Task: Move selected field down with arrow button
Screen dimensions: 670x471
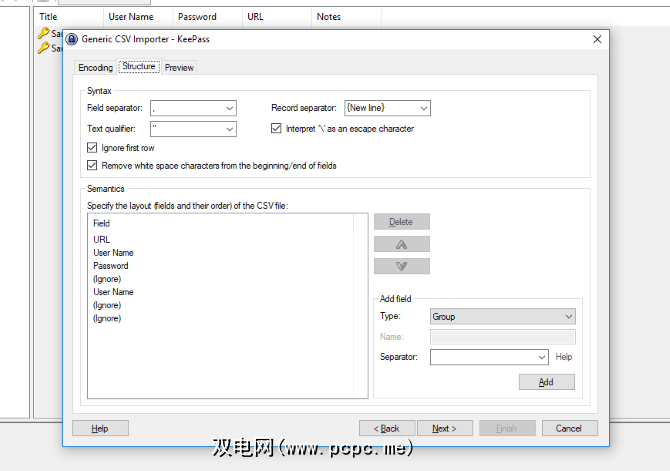Action: [402, 266]
